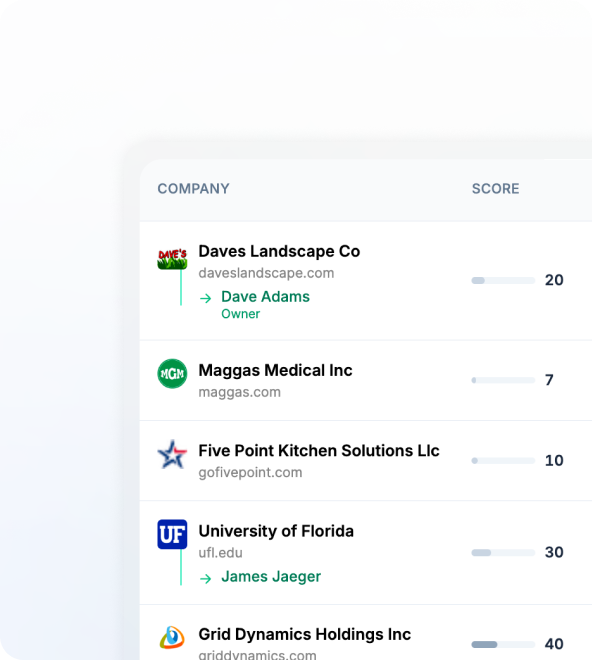Click the score bar for University of Florida

tap(503, 552)
